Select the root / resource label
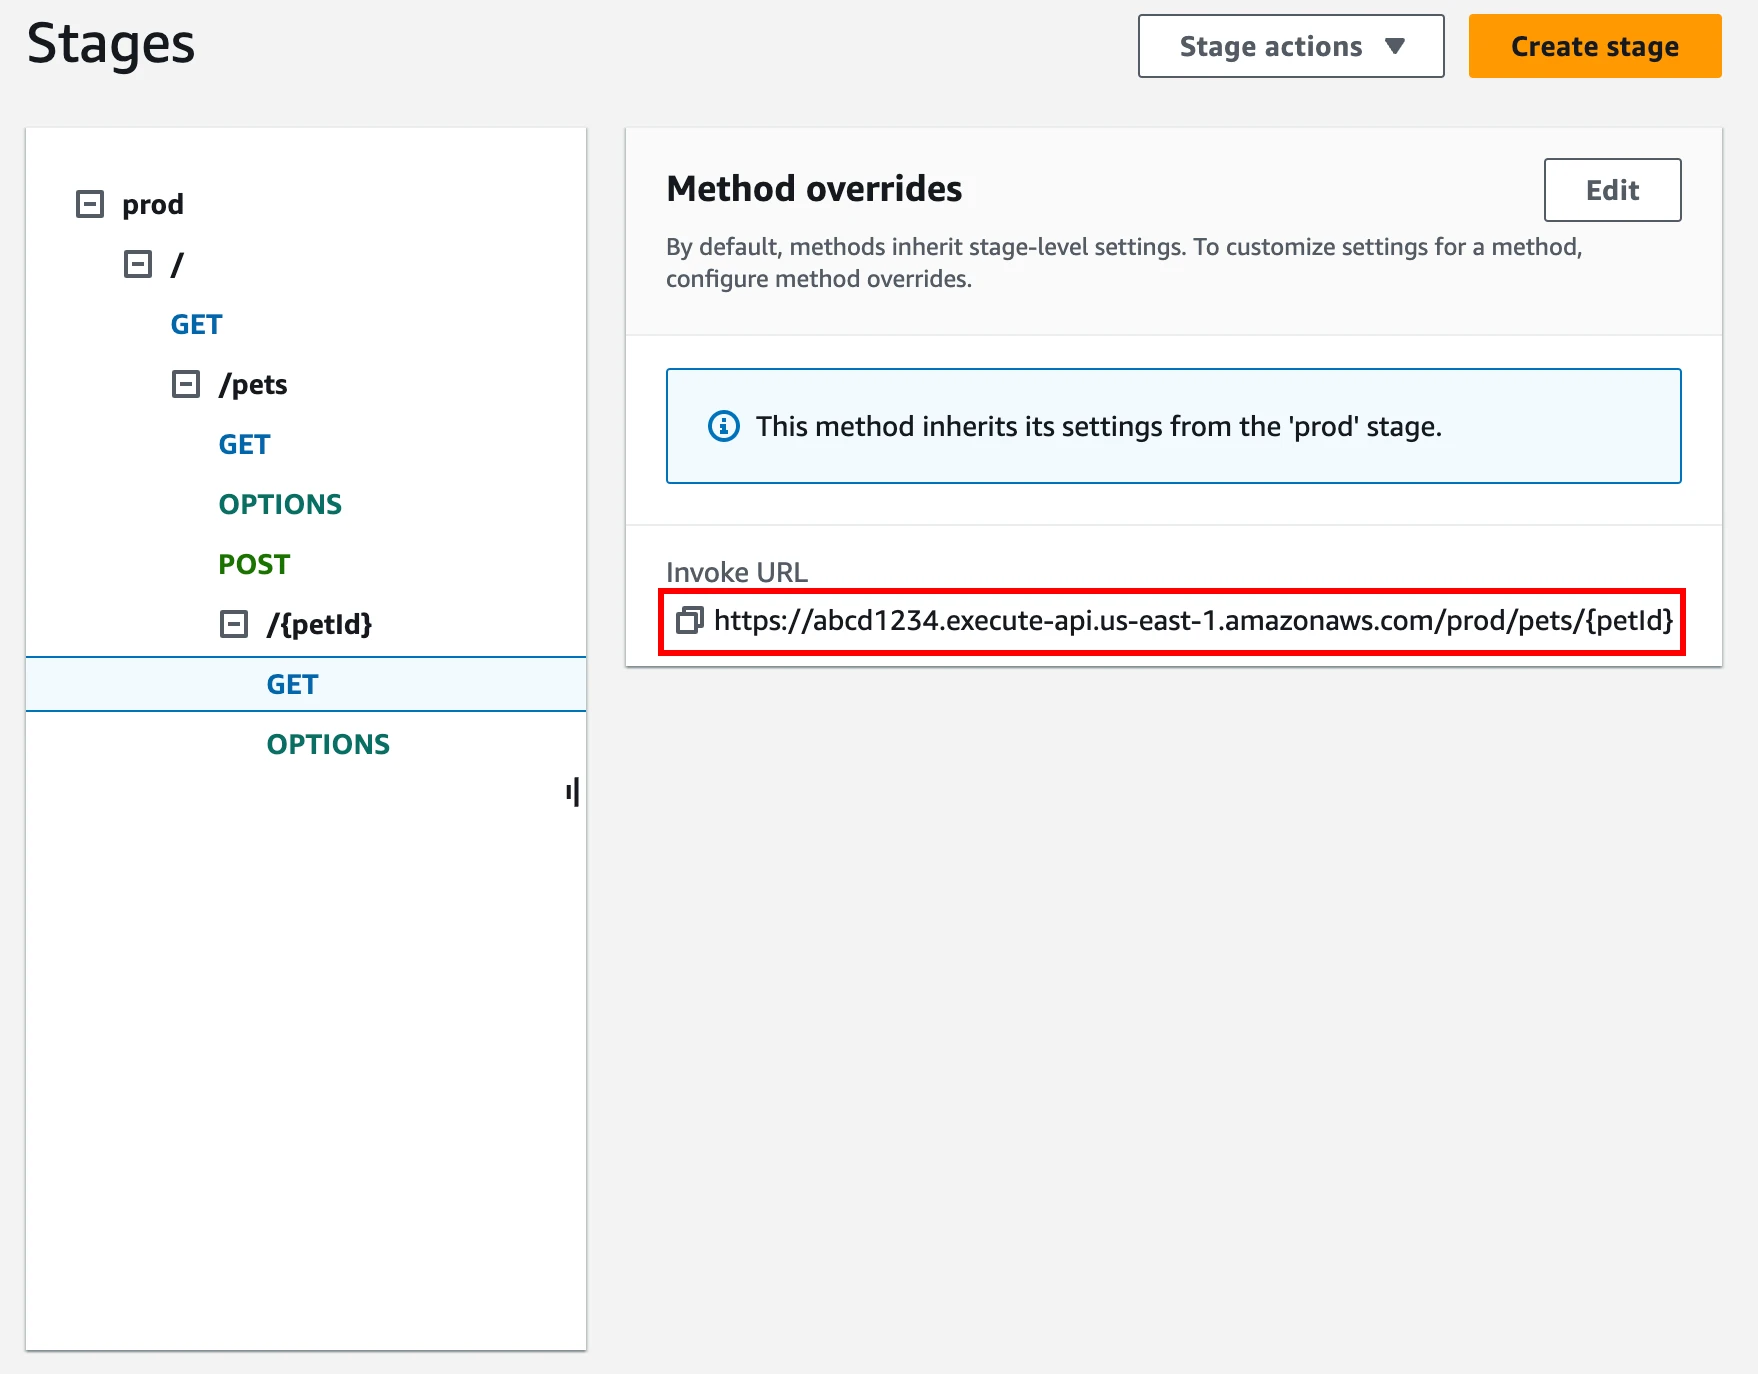 [x=177, y=264]
